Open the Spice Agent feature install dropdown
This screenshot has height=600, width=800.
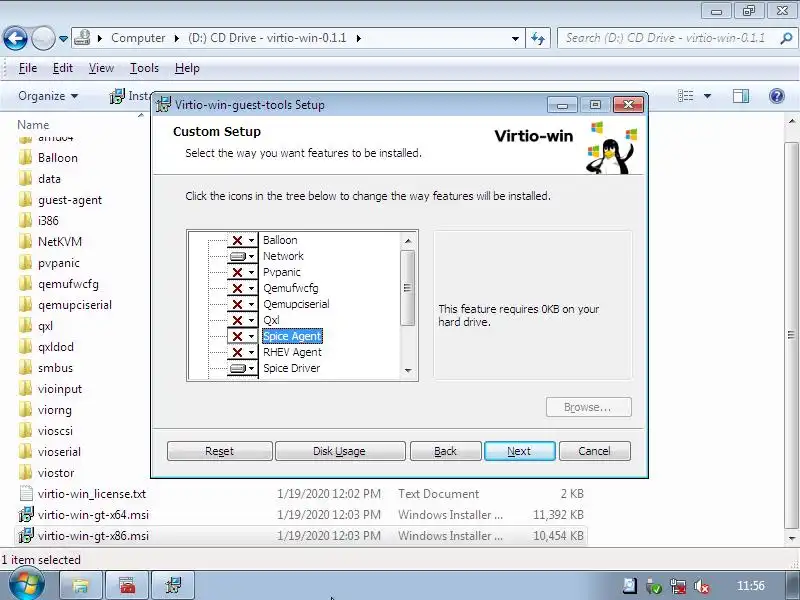242,336
